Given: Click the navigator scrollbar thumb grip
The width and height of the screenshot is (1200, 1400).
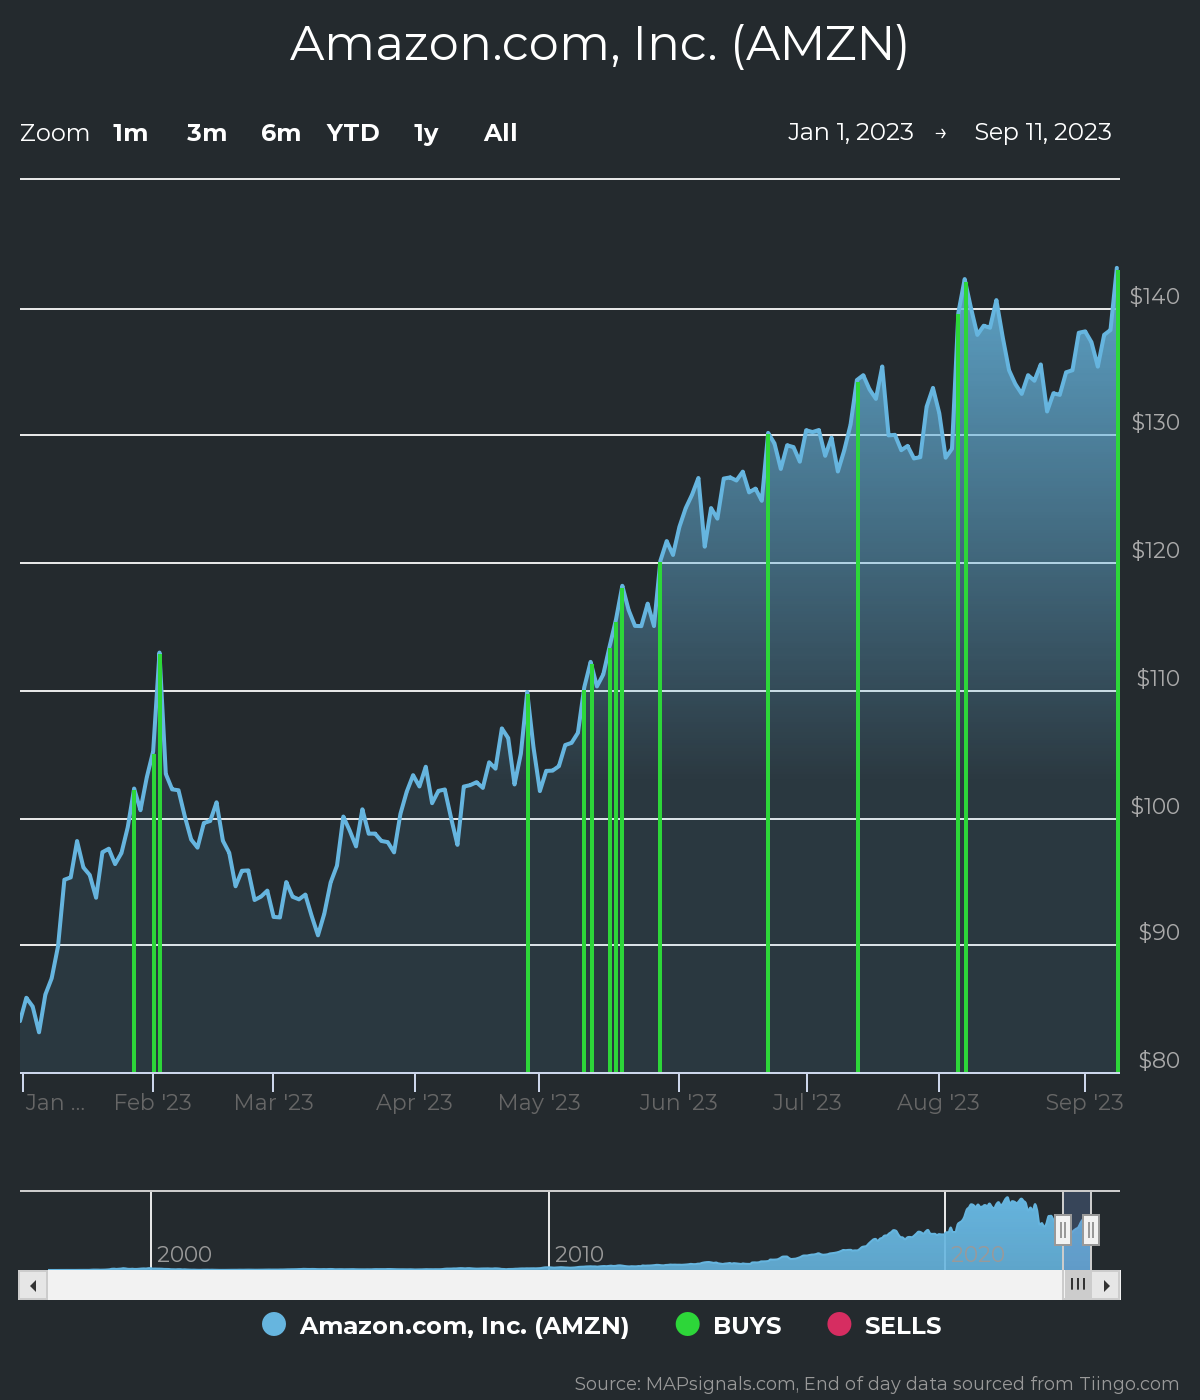Looking at the screenshot, I should point(1077,1285).
